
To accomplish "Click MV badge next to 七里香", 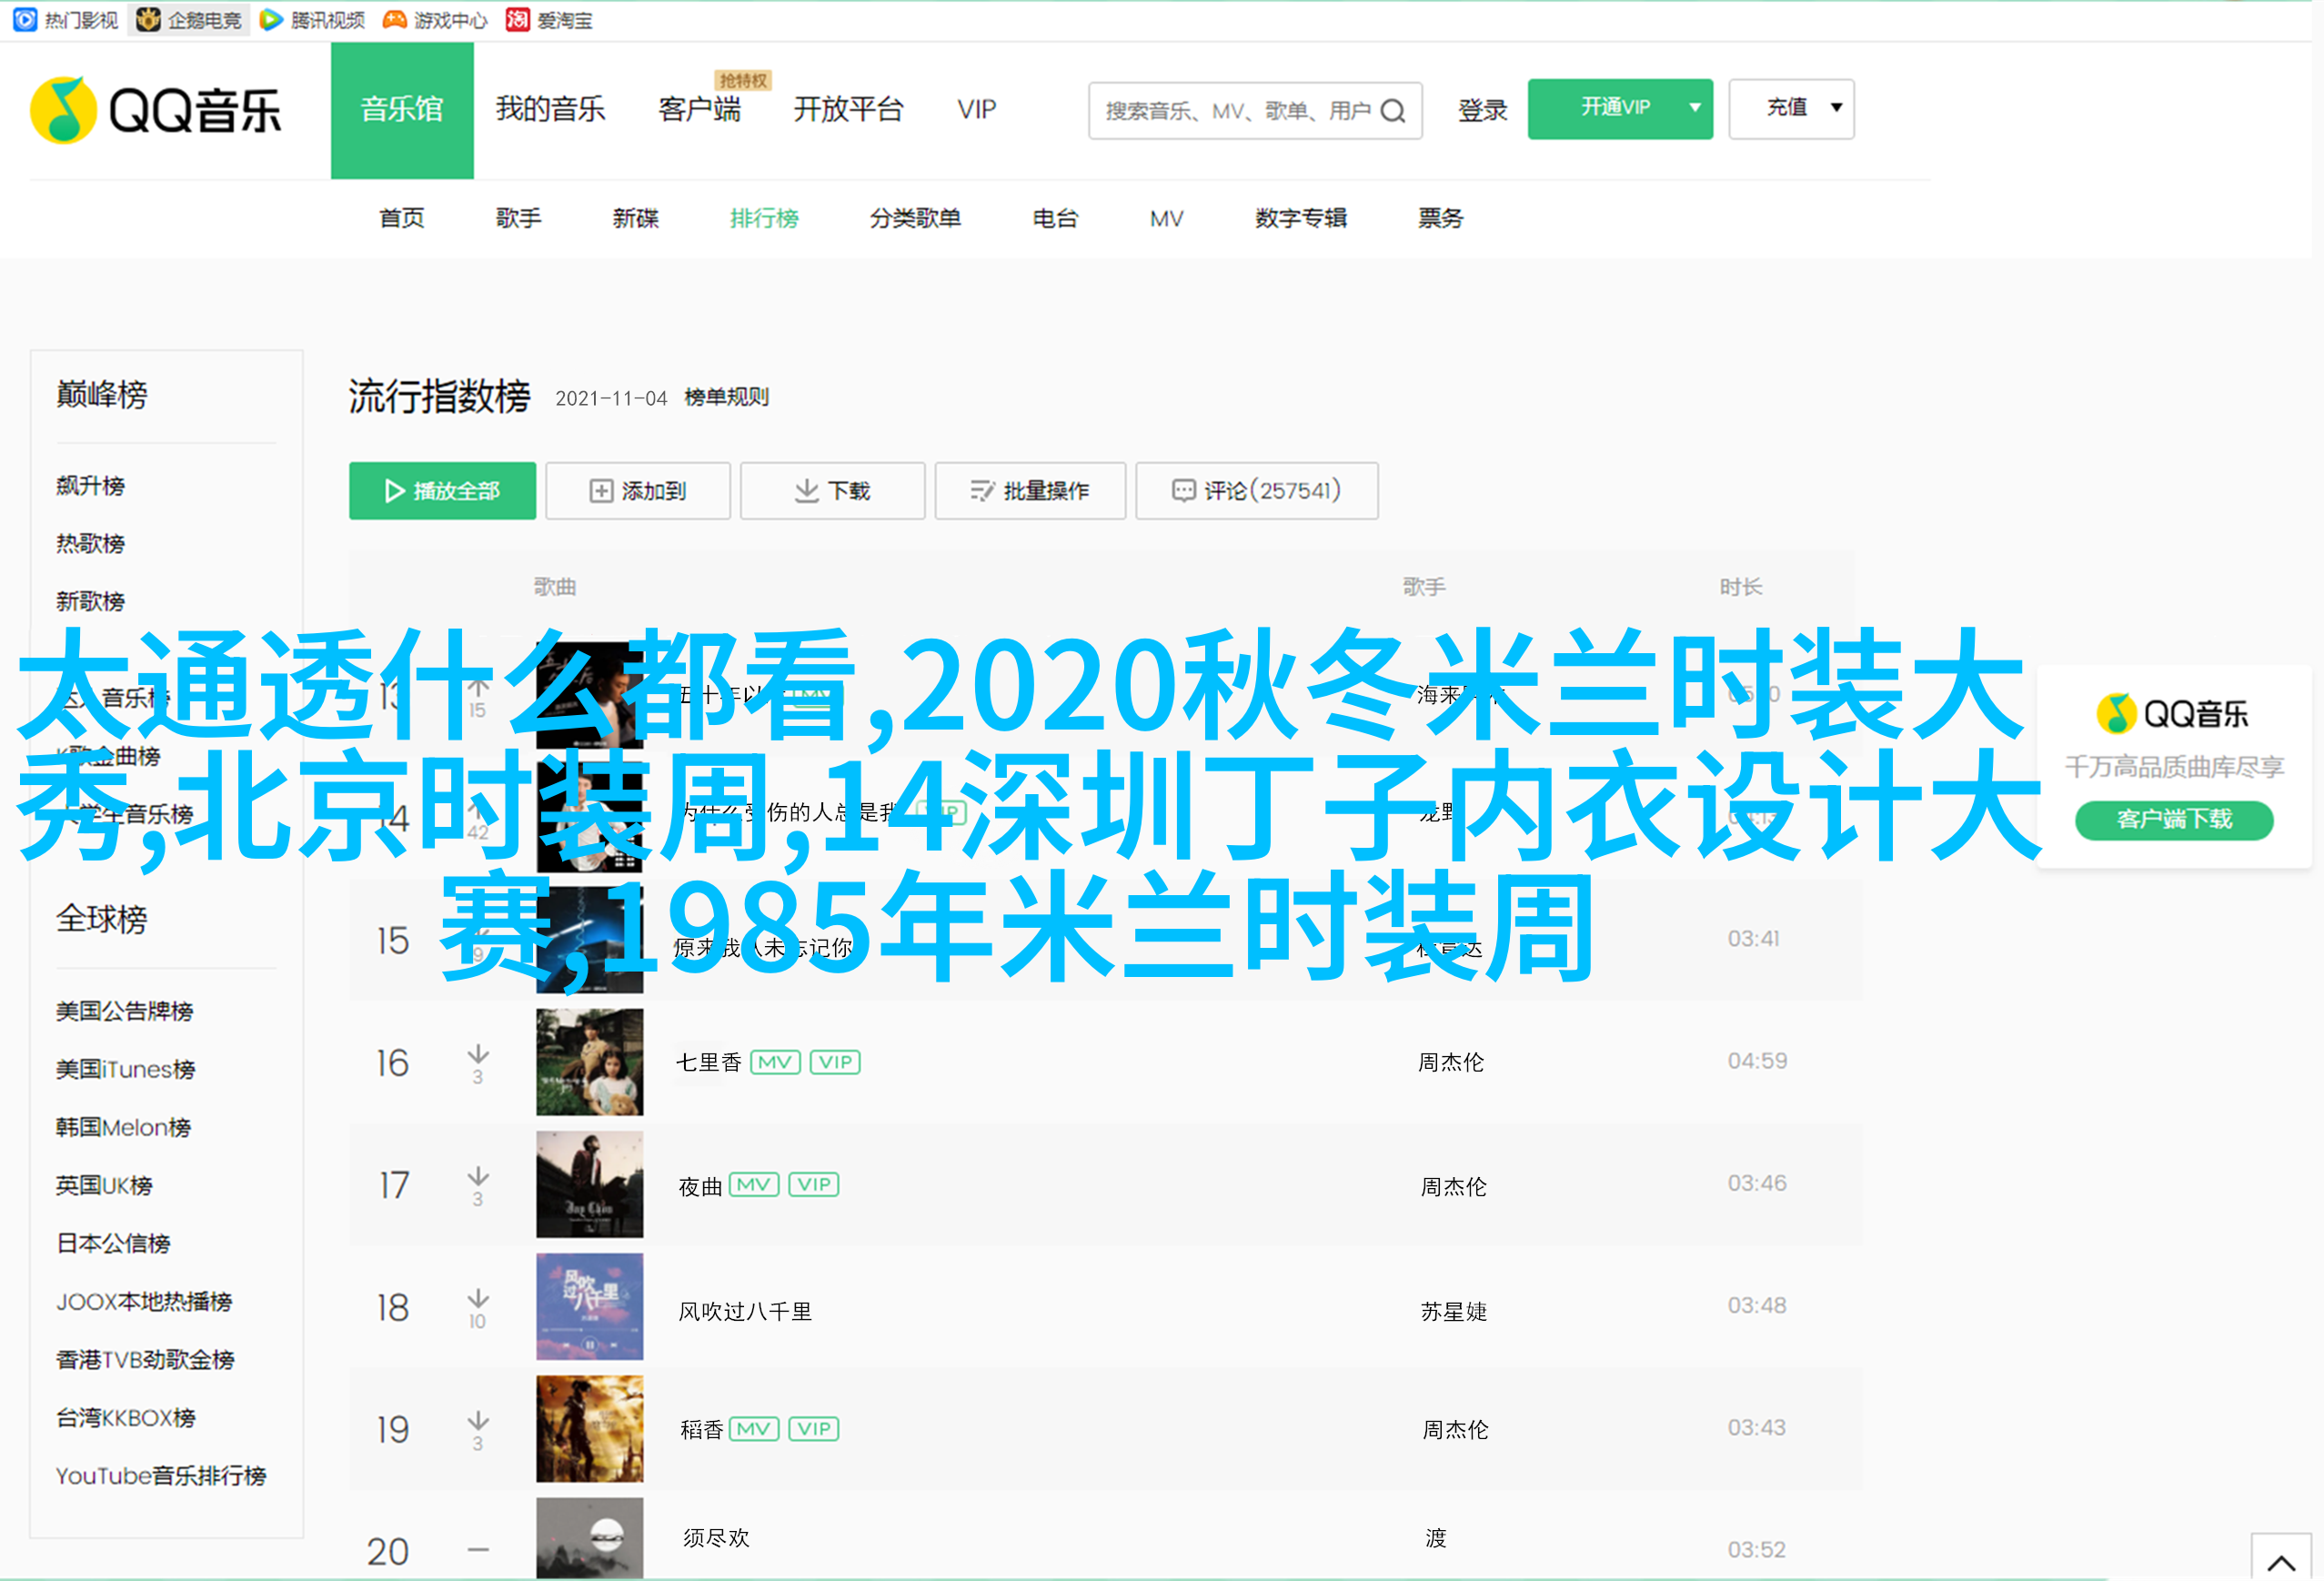I will click(x=775, y=1062).
